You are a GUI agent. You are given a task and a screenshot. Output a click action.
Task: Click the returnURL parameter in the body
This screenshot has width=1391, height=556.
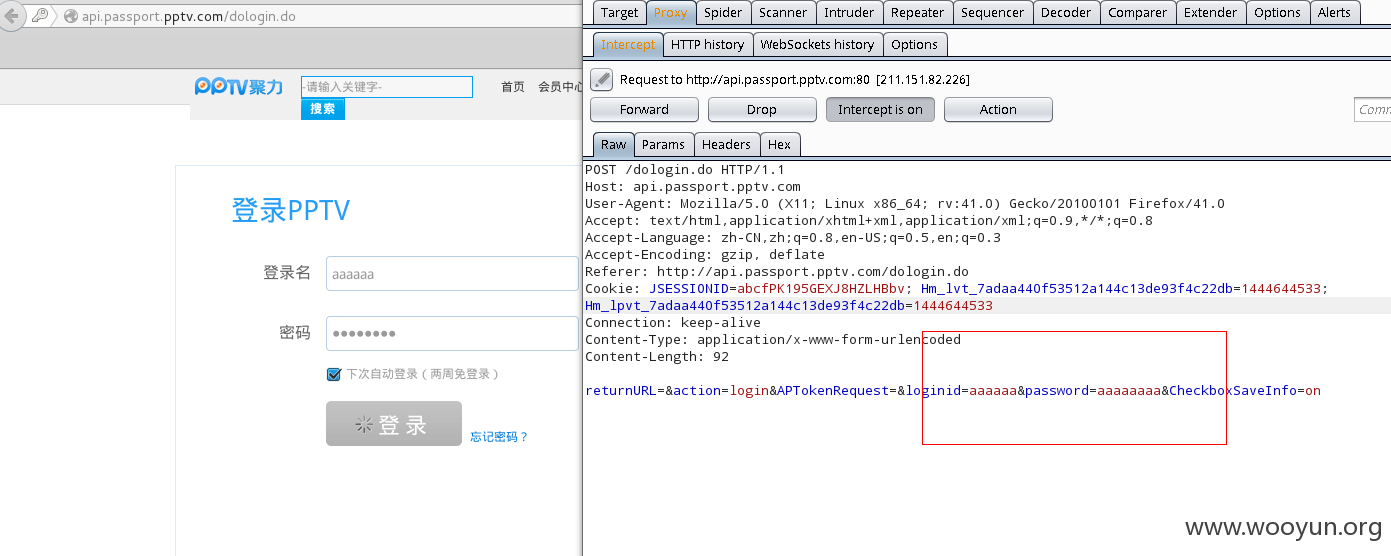(621, 391)
